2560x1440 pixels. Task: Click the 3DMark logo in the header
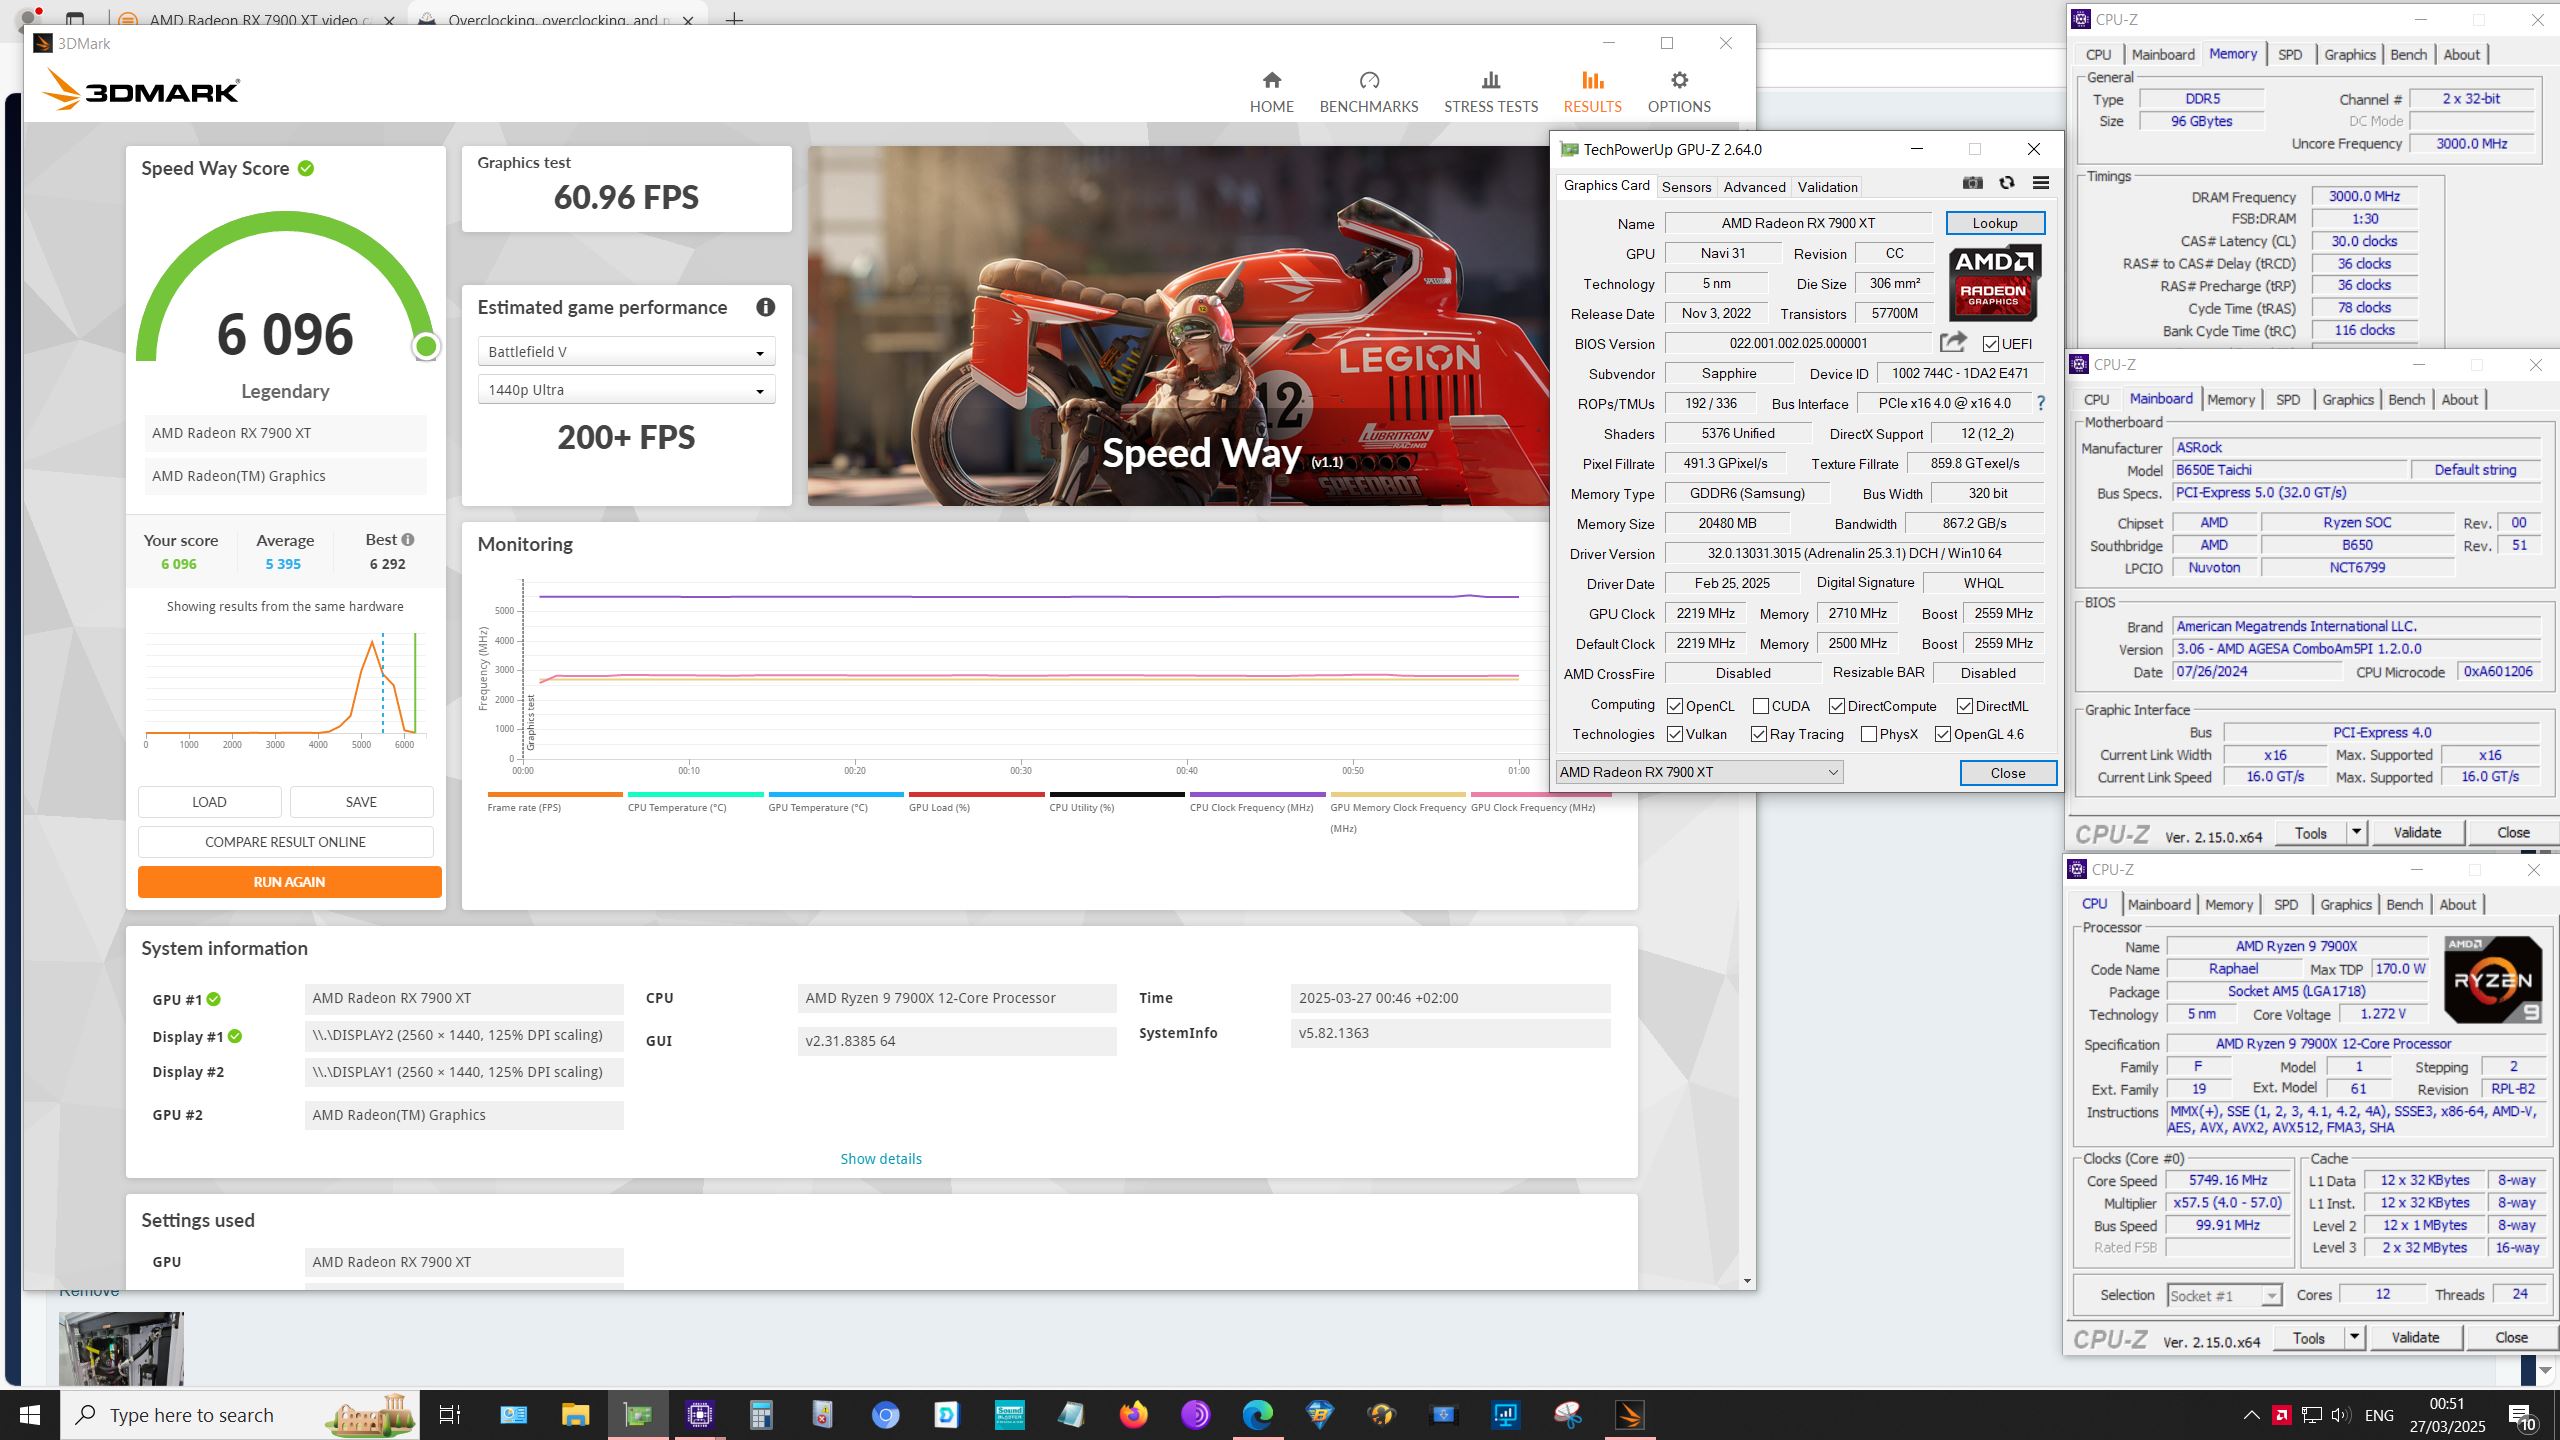[x=141, y=91]
